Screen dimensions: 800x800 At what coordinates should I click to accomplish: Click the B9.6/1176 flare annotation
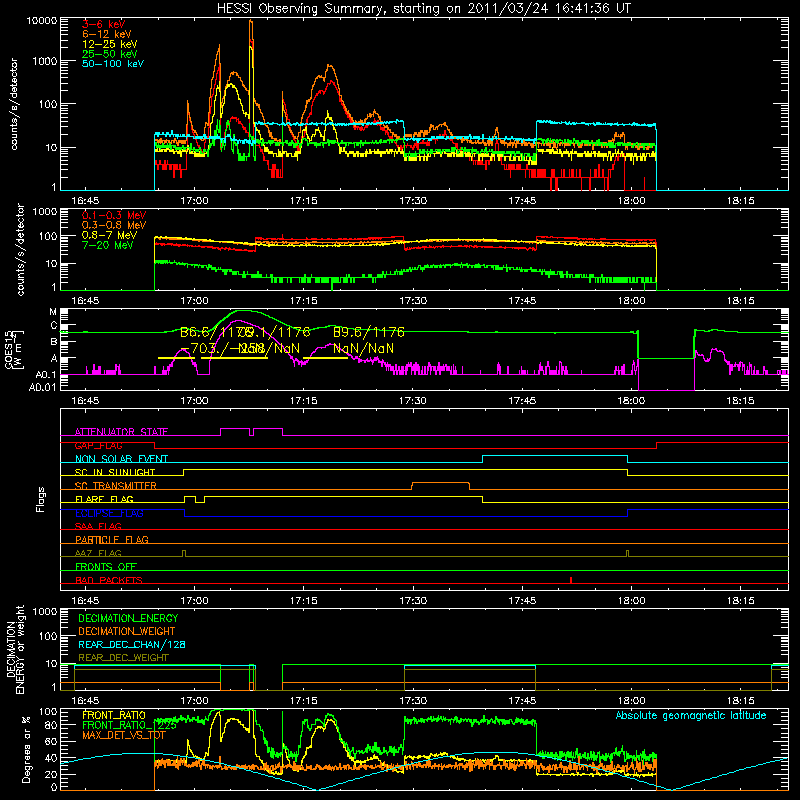tap(368, 332)
